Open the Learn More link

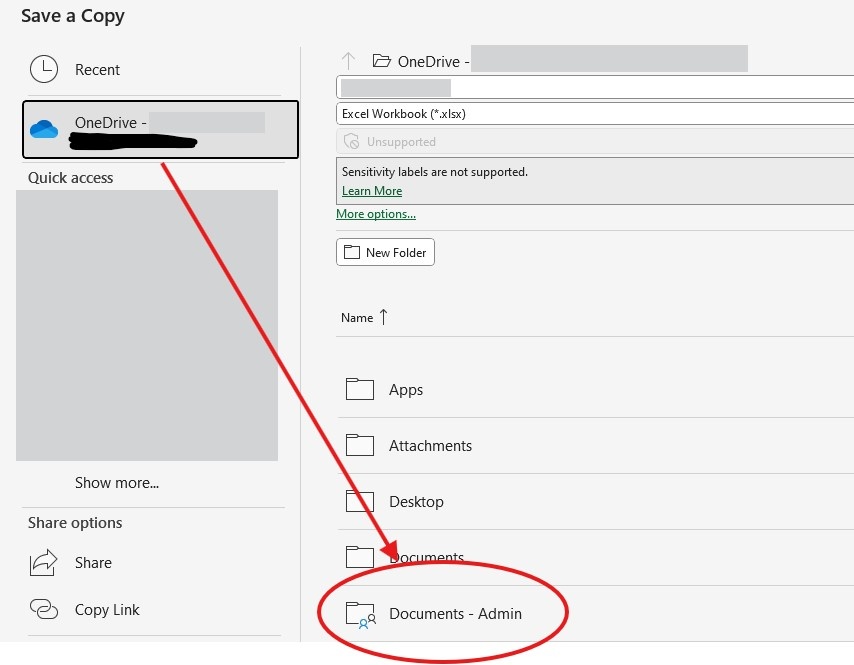pos(372,190)
